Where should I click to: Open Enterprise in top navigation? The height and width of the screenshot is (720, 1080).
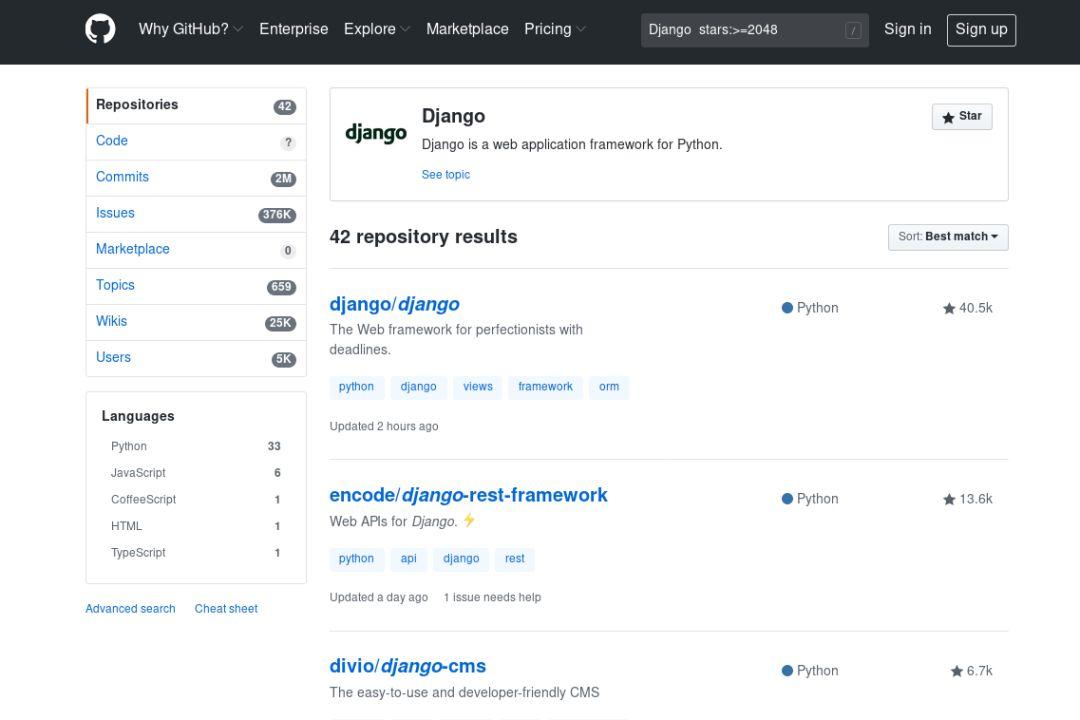tap(293, 29)
